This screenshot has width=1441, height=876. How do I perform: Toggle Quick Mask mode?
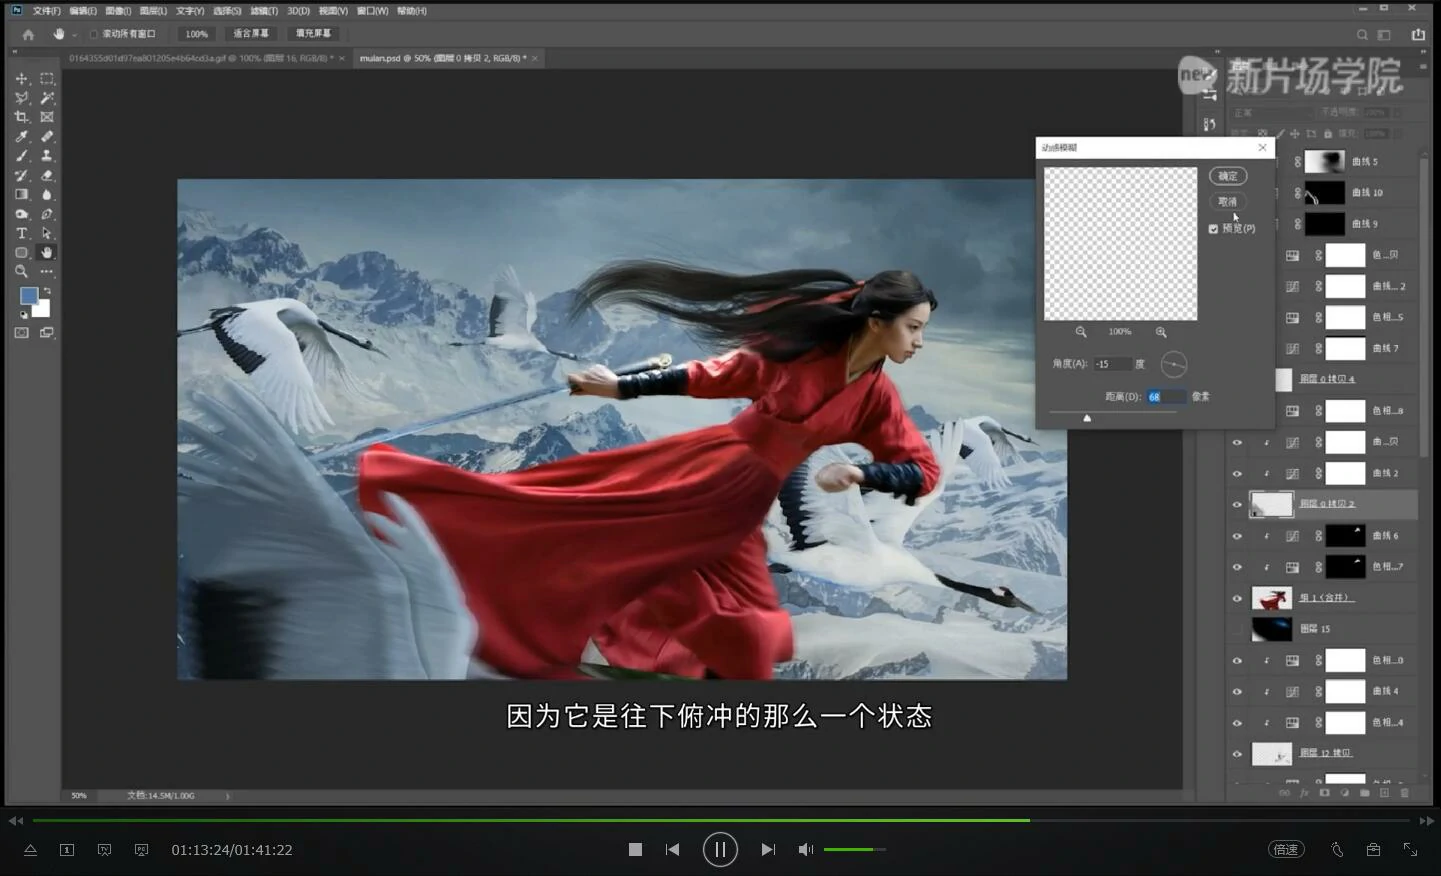[21, 333]
